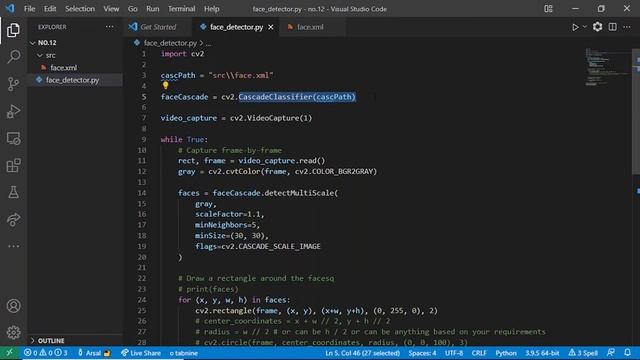Switch to the Get Started tab

158,27
